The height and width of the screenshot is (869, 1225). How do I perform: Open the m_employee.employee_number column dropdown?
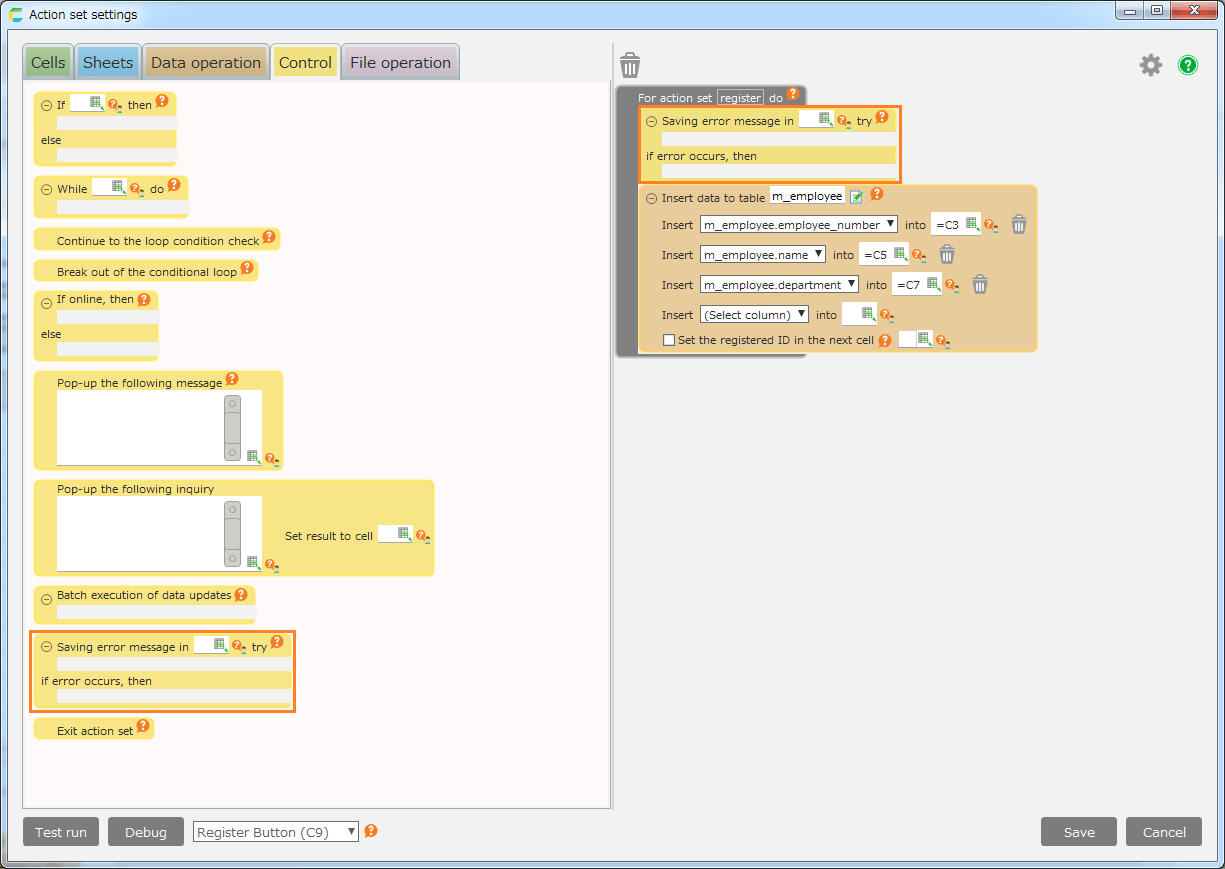click(x=798, y=225)
